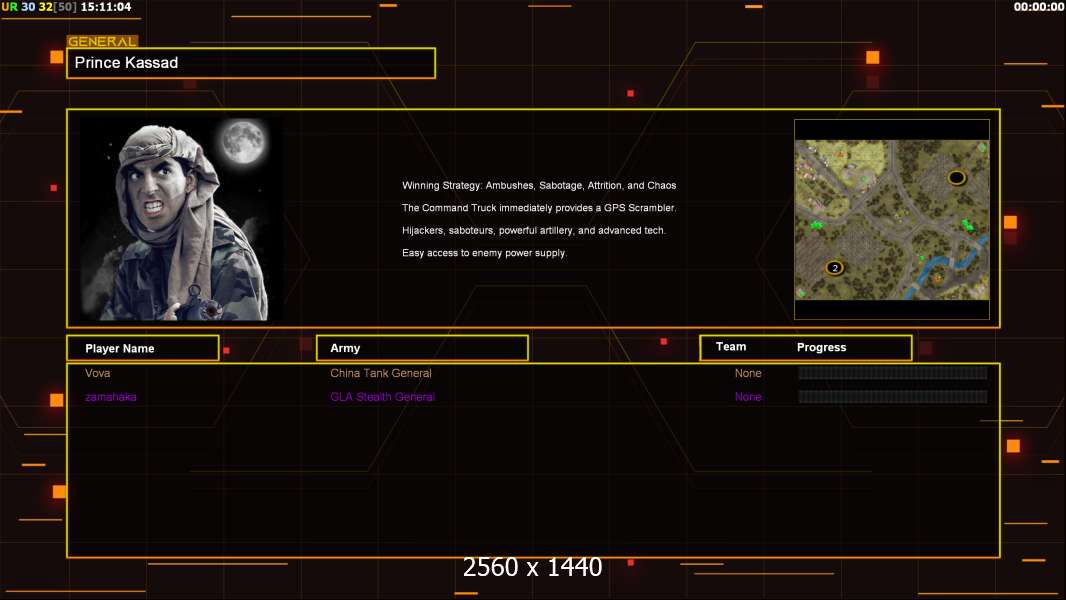
Task: Click the Progress column header
Action: (821, 348)
